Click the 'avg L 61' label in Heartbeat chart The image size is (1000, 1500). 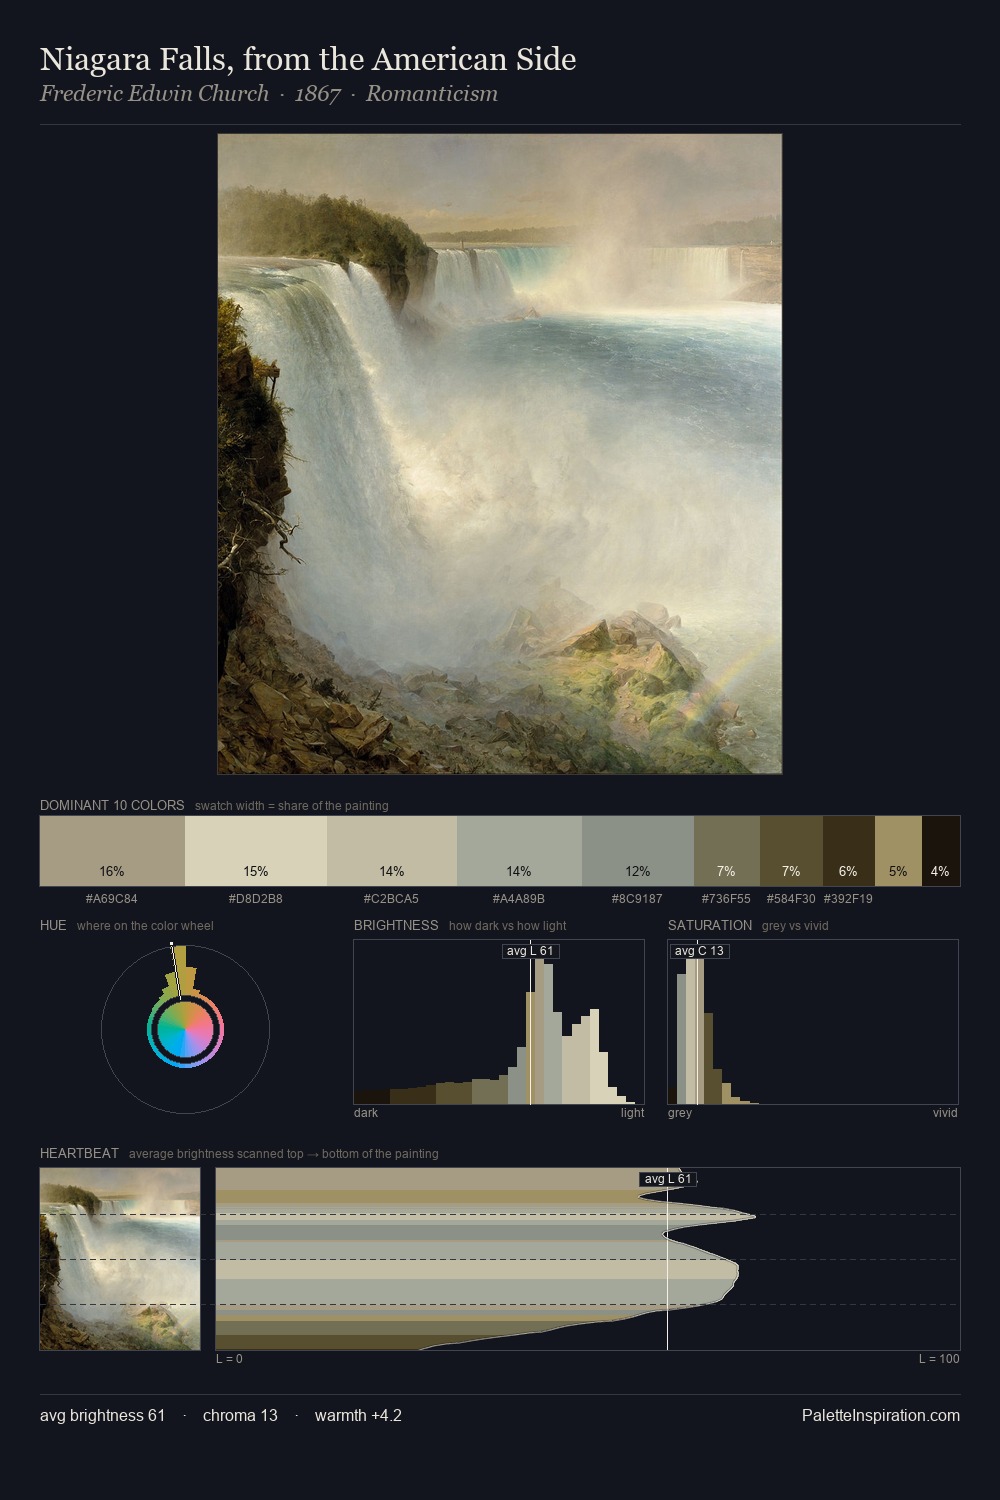coord(668,1179)
